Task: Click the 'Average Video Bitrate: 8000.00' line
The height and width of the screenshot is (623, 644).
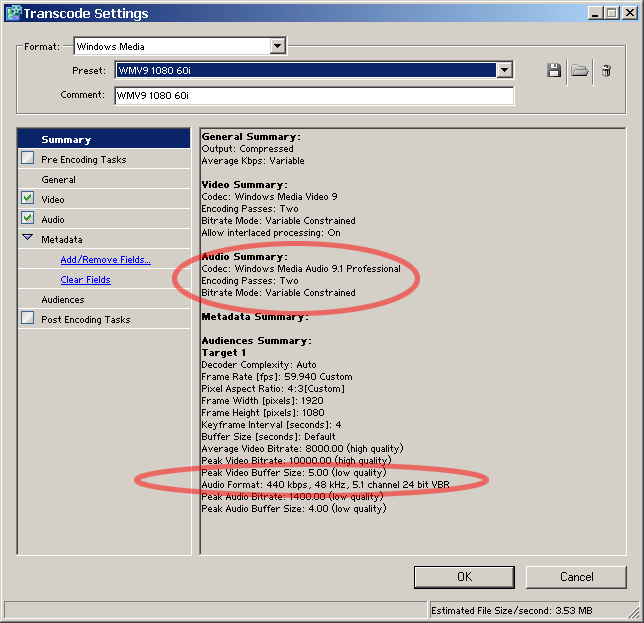Action: 302,448
